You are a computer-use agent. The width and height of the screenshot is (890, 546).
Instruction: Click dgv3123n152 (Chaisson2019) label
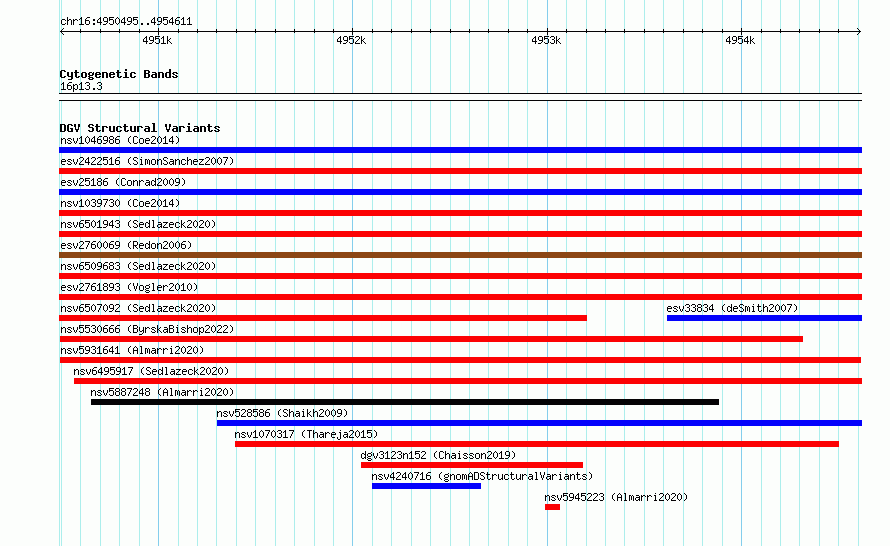(438, 455)
